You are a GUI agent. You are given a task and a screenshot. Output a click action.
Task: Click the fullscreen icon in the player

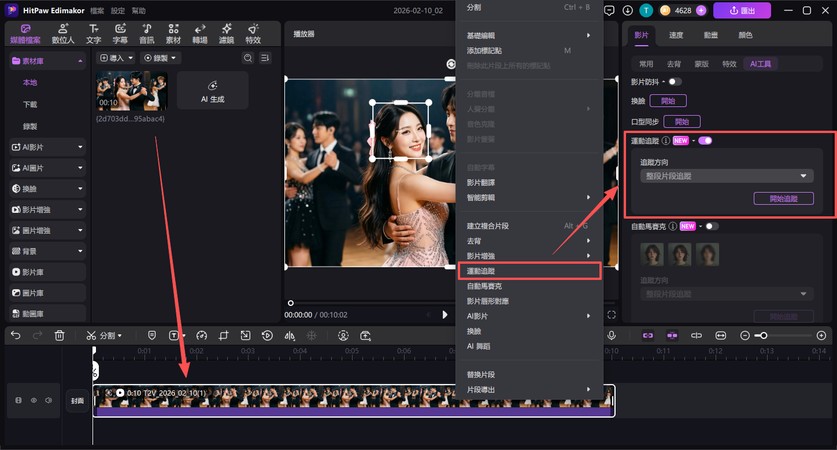[612, 315]
